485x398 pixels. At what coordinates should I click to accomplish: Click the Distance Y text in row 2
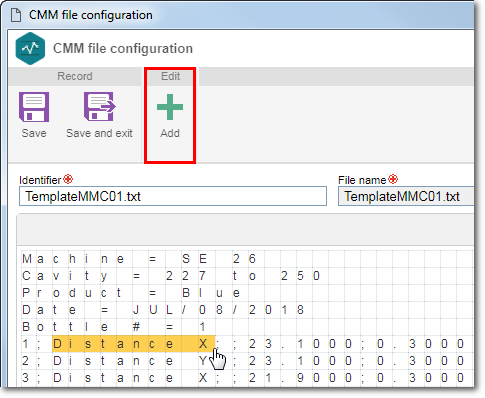coord(131,361)
